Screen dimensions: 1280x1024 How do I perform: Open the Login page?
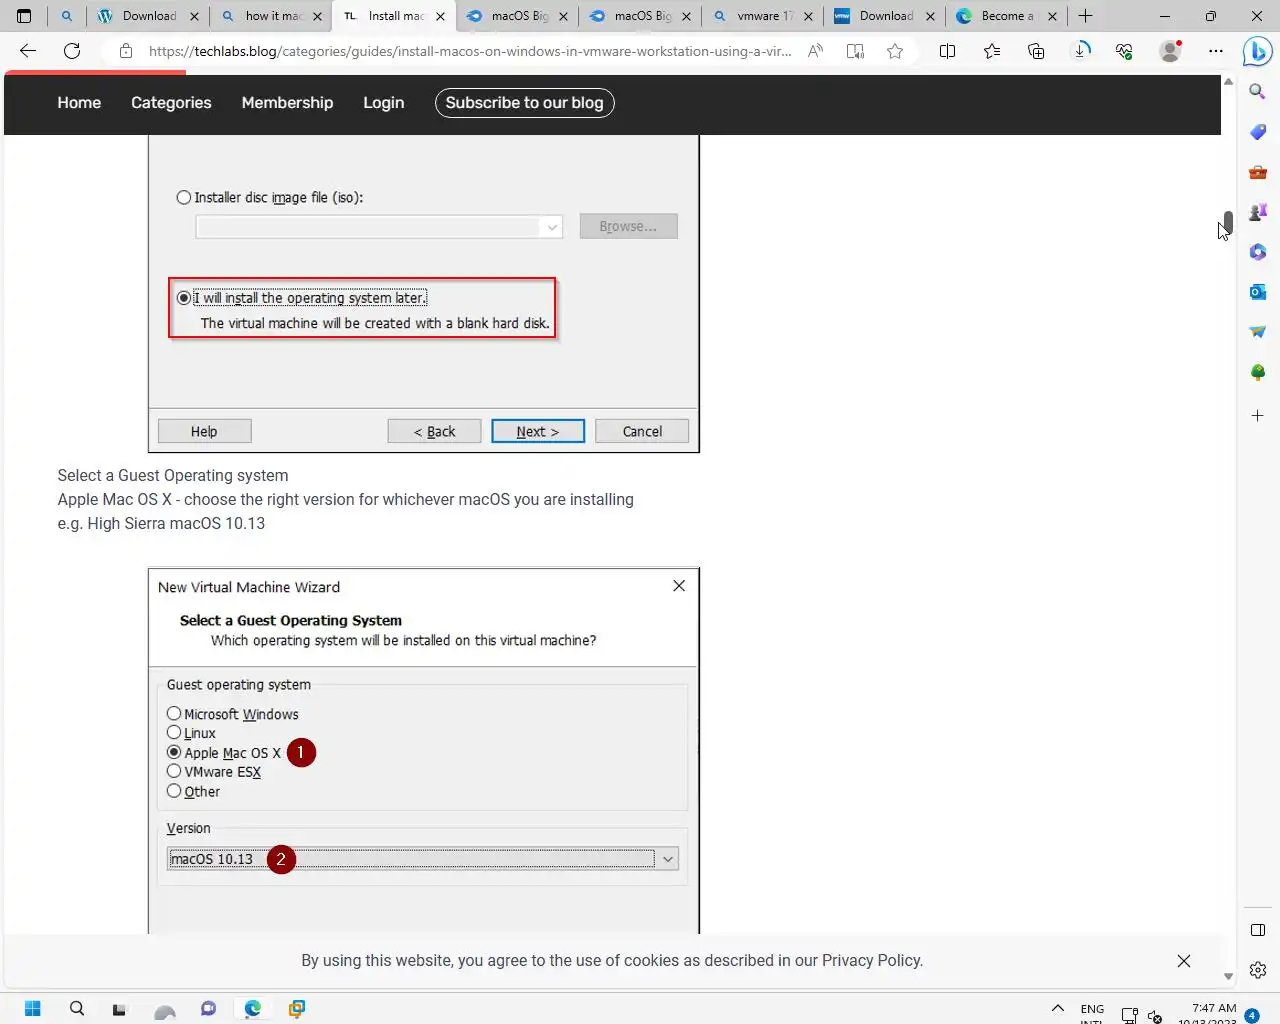coord(383,103)
